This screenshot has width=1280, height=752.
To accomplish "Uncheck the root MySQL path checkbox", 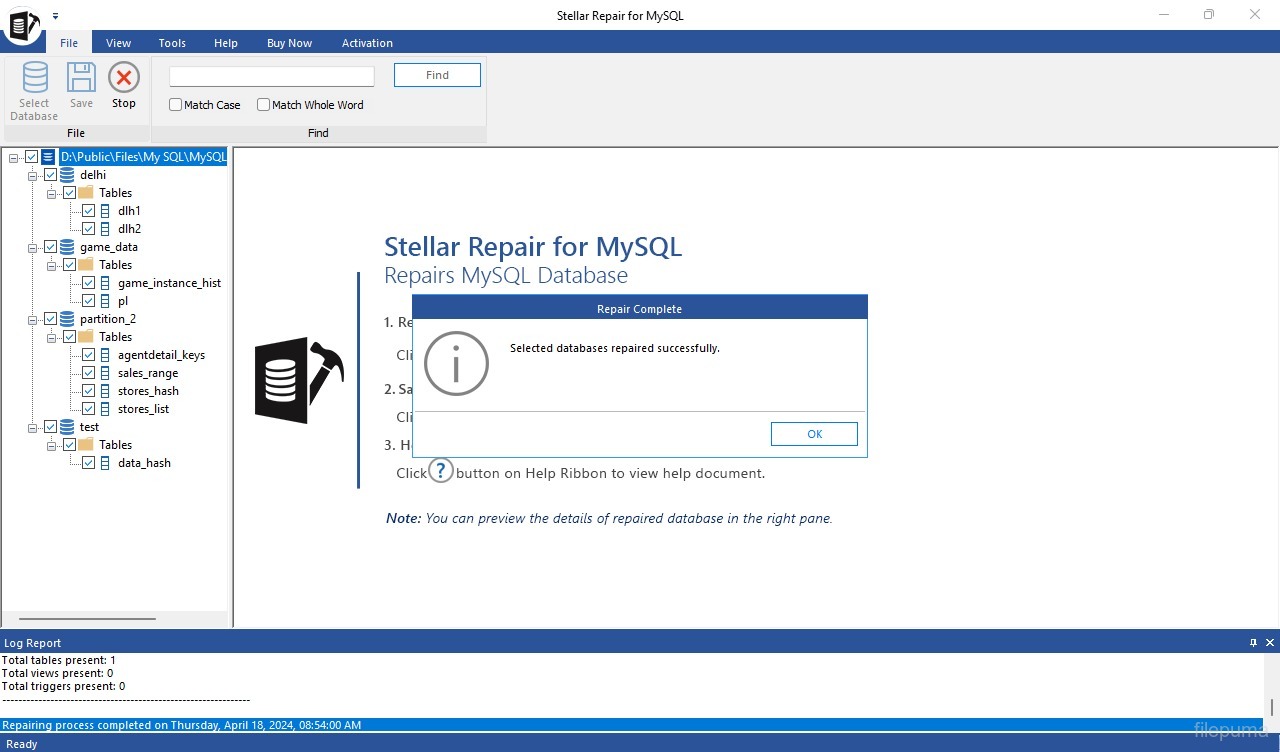I will pyautogui.click(x=32, y=157).
